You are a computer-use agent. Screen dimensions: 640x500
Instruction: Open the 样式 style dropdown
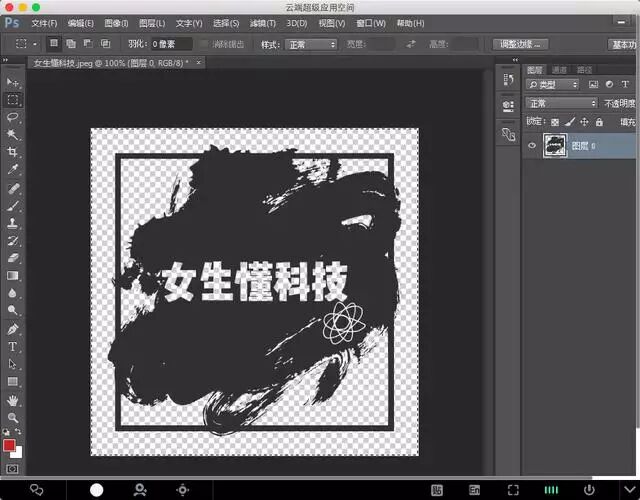[311, 44]
